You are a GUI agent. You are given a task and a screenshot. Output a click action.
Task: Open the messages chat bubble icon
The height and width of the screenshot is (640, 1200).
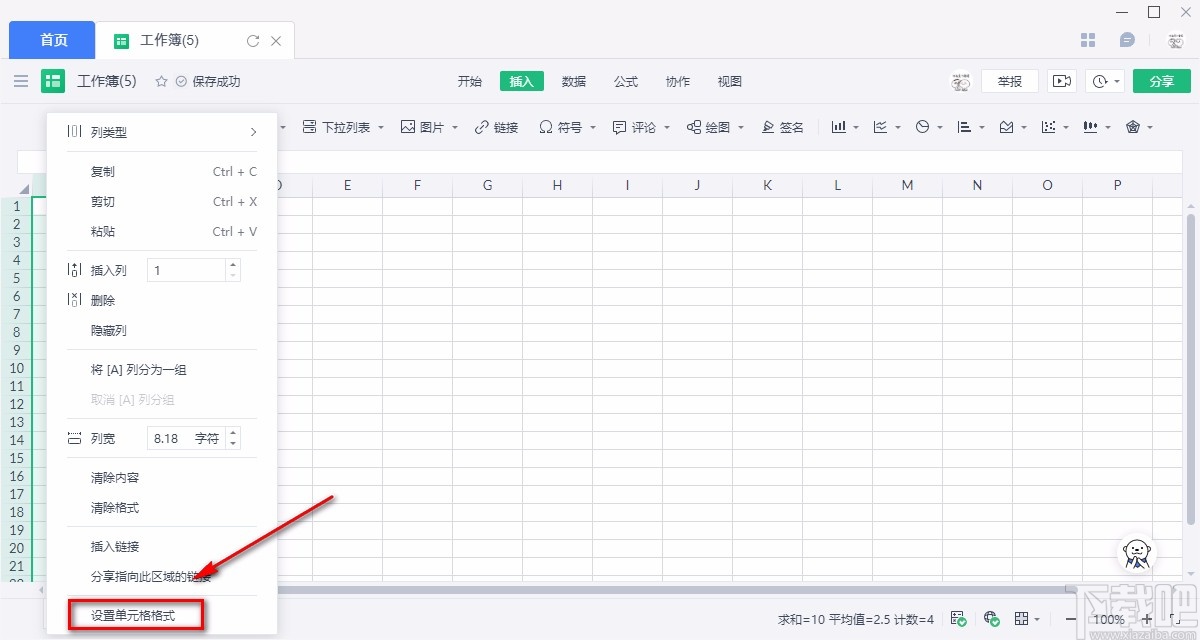click(1127, 40)
